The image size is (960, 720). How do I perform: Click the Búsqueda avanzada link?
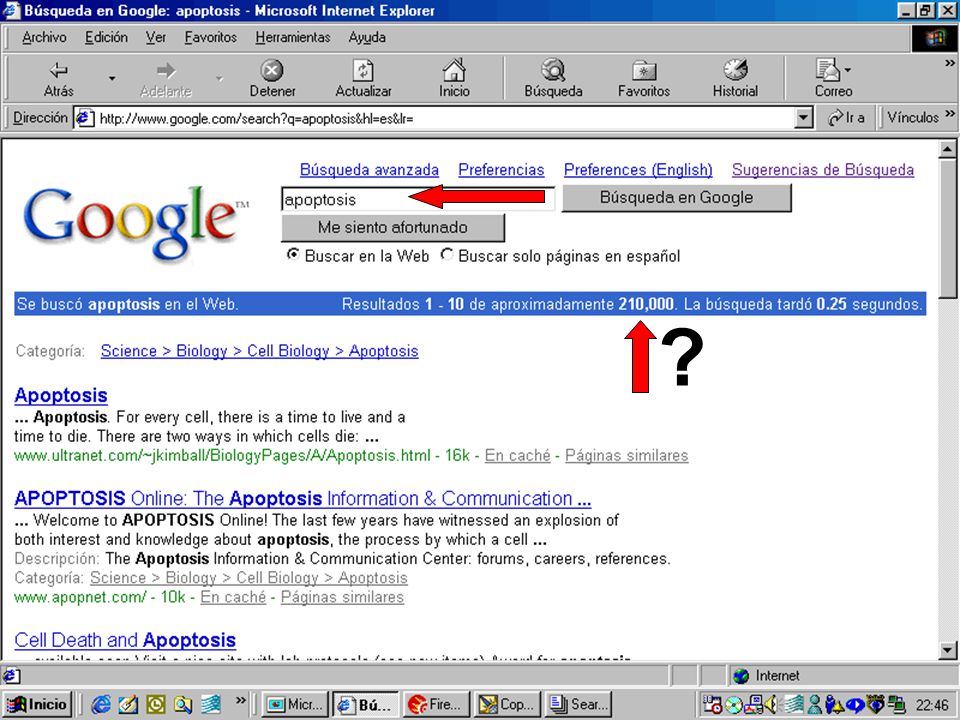click(369, 170)
